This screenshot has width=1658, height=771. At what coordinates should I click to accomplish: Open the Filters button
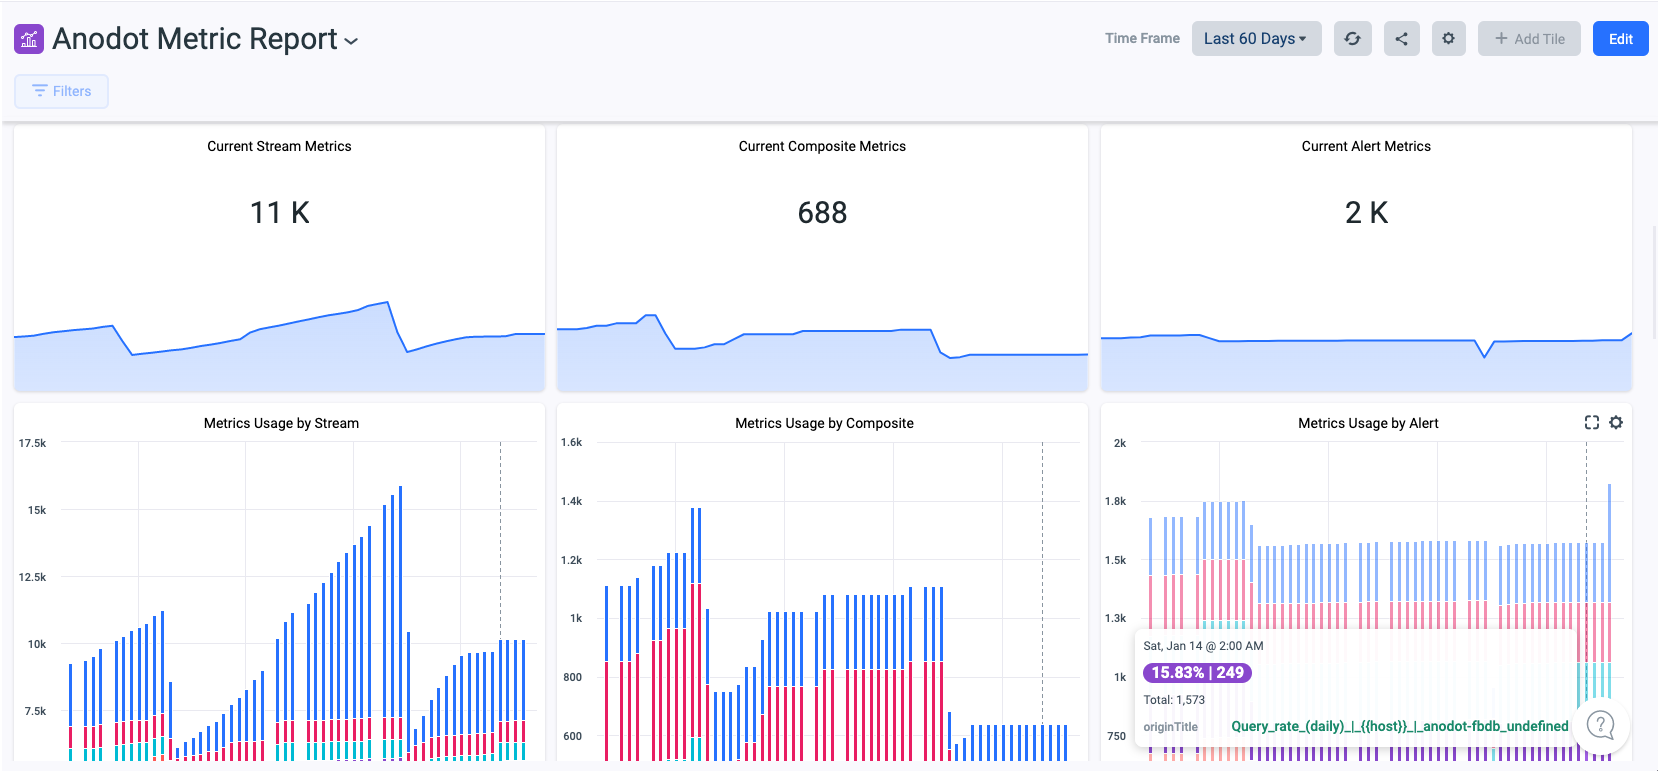(x=61, y=91)
